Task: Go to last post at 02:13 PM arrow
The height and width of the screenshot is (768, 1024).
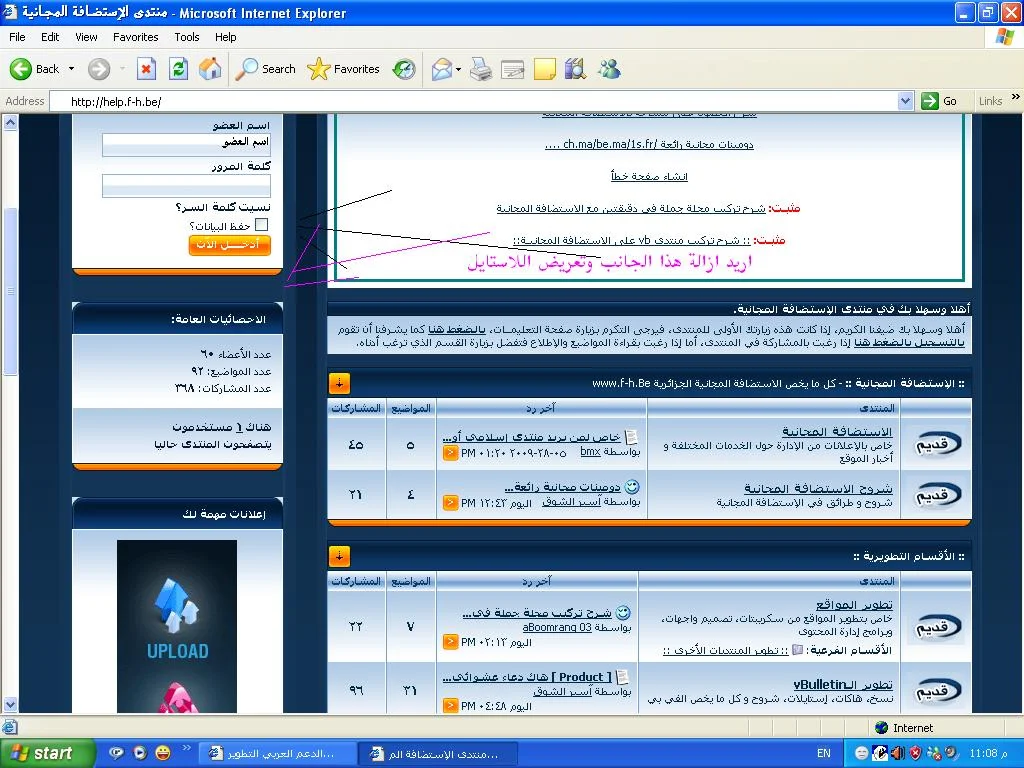Action: coord(451,642)
